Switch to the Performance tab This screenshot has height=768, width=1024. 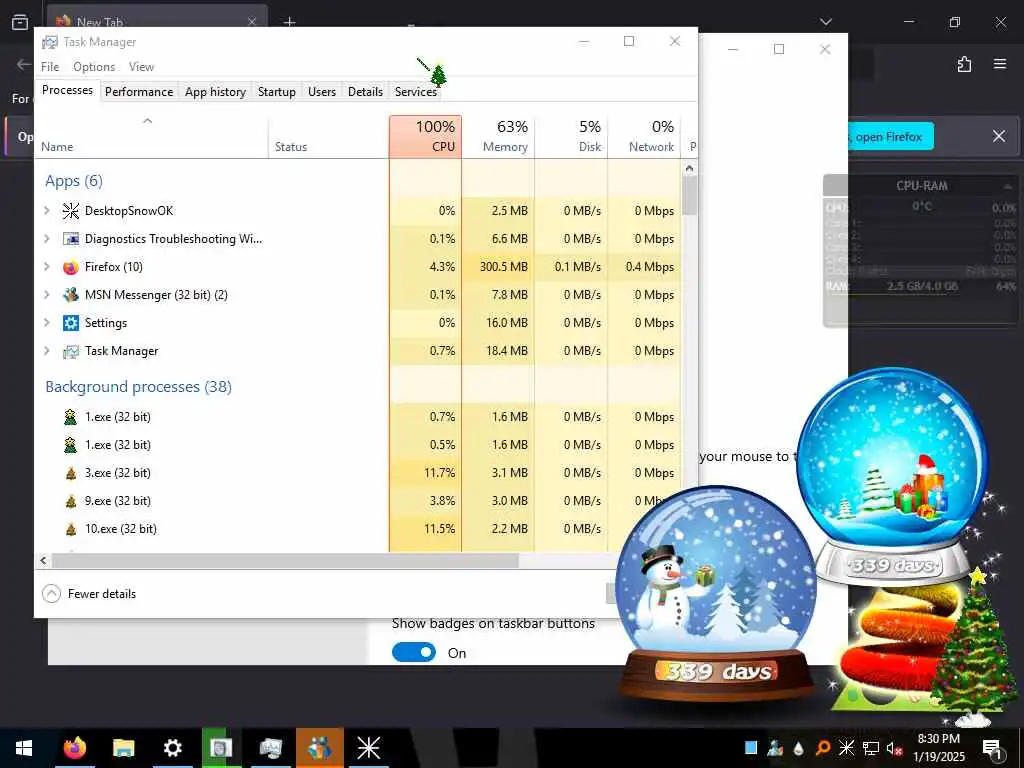139,91
